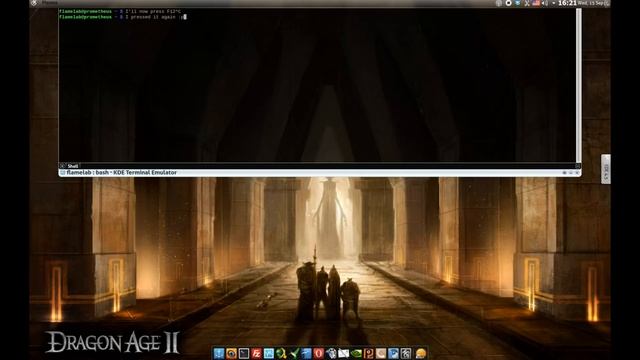Open the blue eye icon in the dock
640x360 pixels.
[x=393, y=353]
